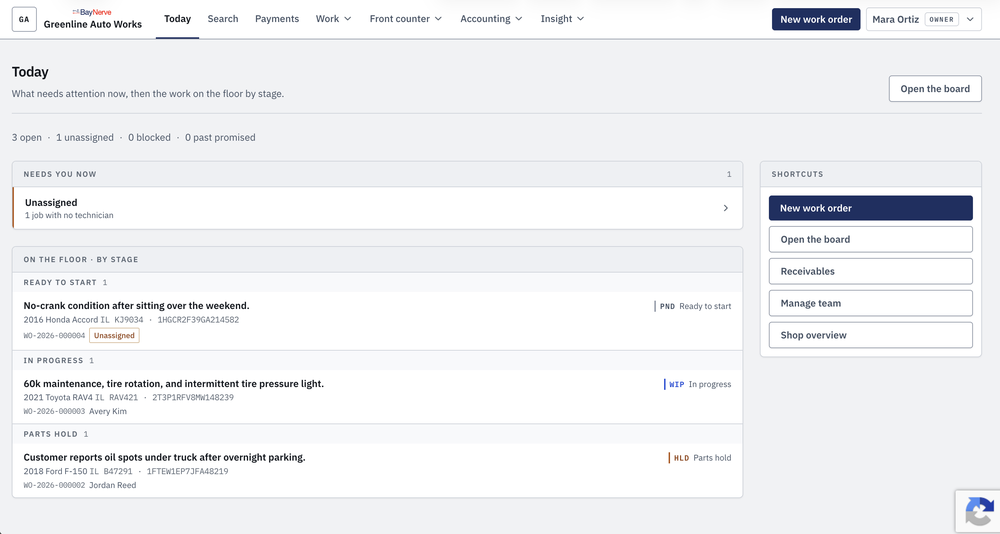Viewport: 1000px width, 534px height.
Task: Click technician name Avery Kim
Action: point(108,412)
